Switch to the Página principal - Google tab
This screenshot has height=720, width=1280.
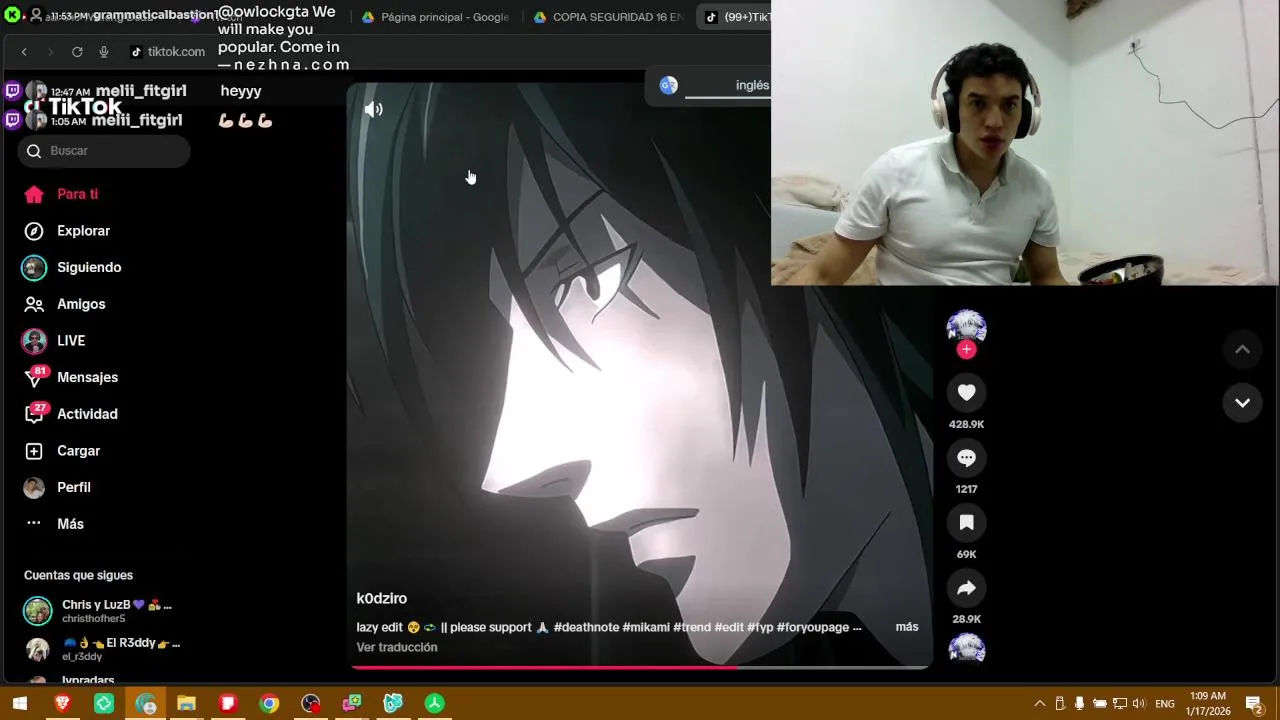(435, 17)
